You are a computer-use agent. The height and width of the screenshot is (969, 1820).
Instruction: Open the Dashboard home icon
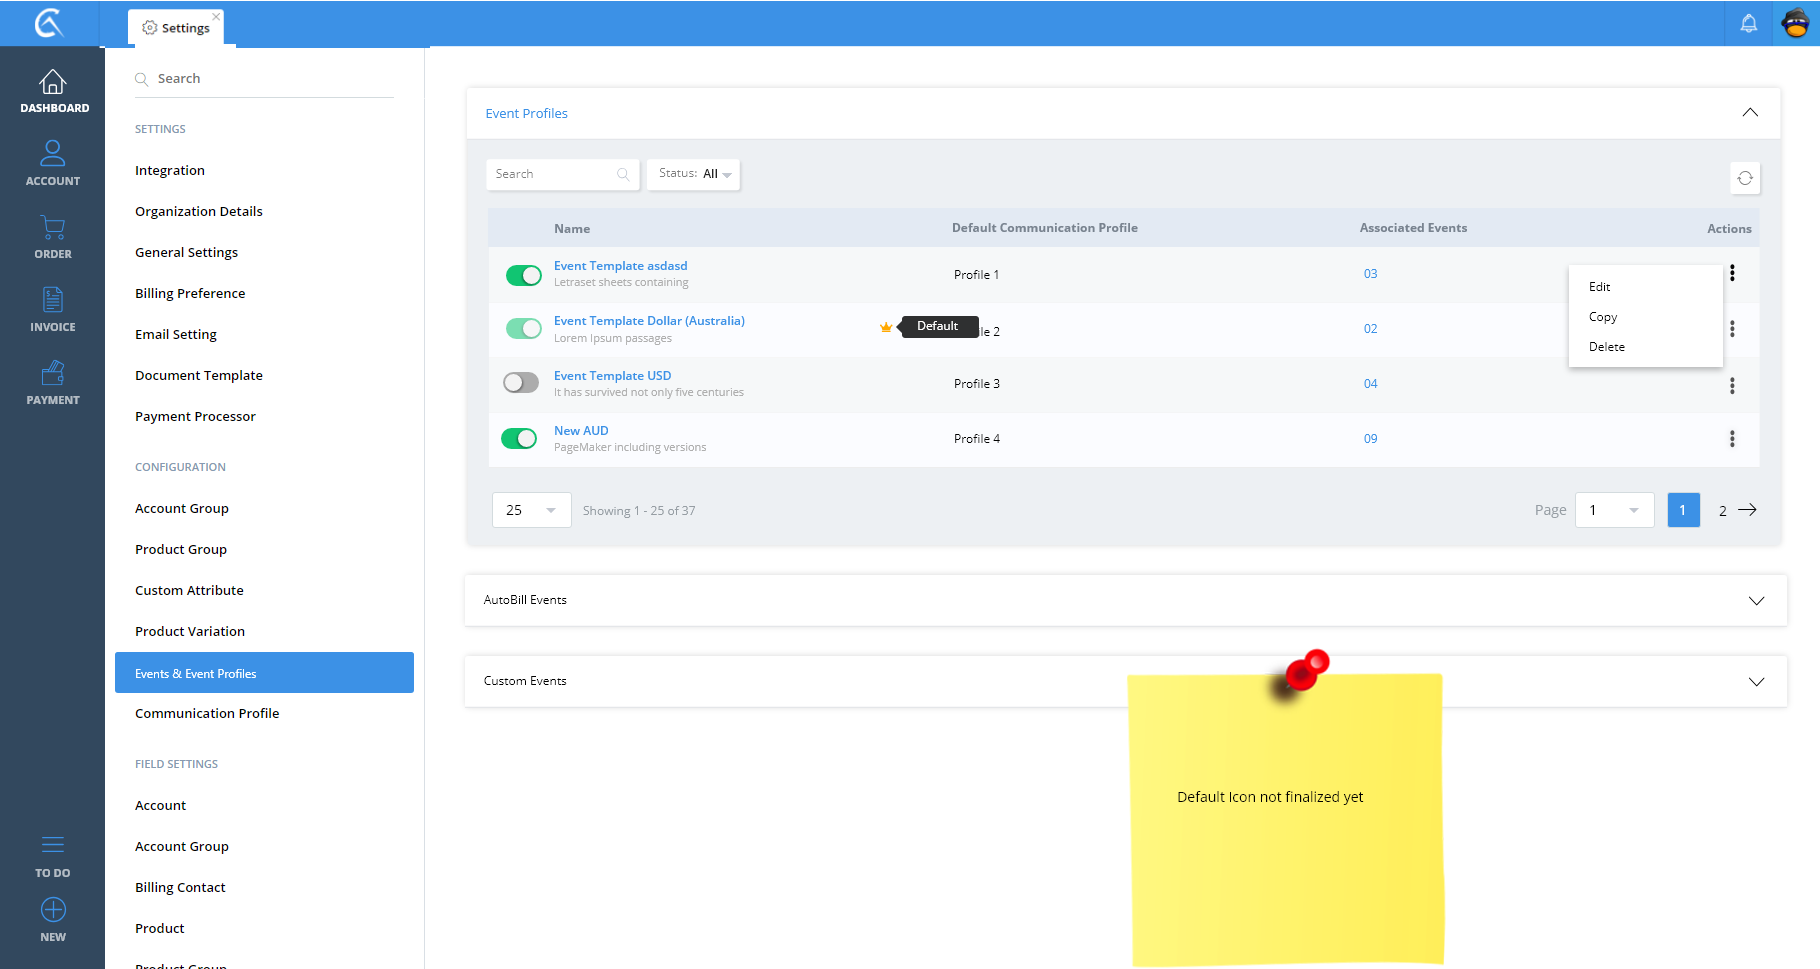[x=52, y=82]
